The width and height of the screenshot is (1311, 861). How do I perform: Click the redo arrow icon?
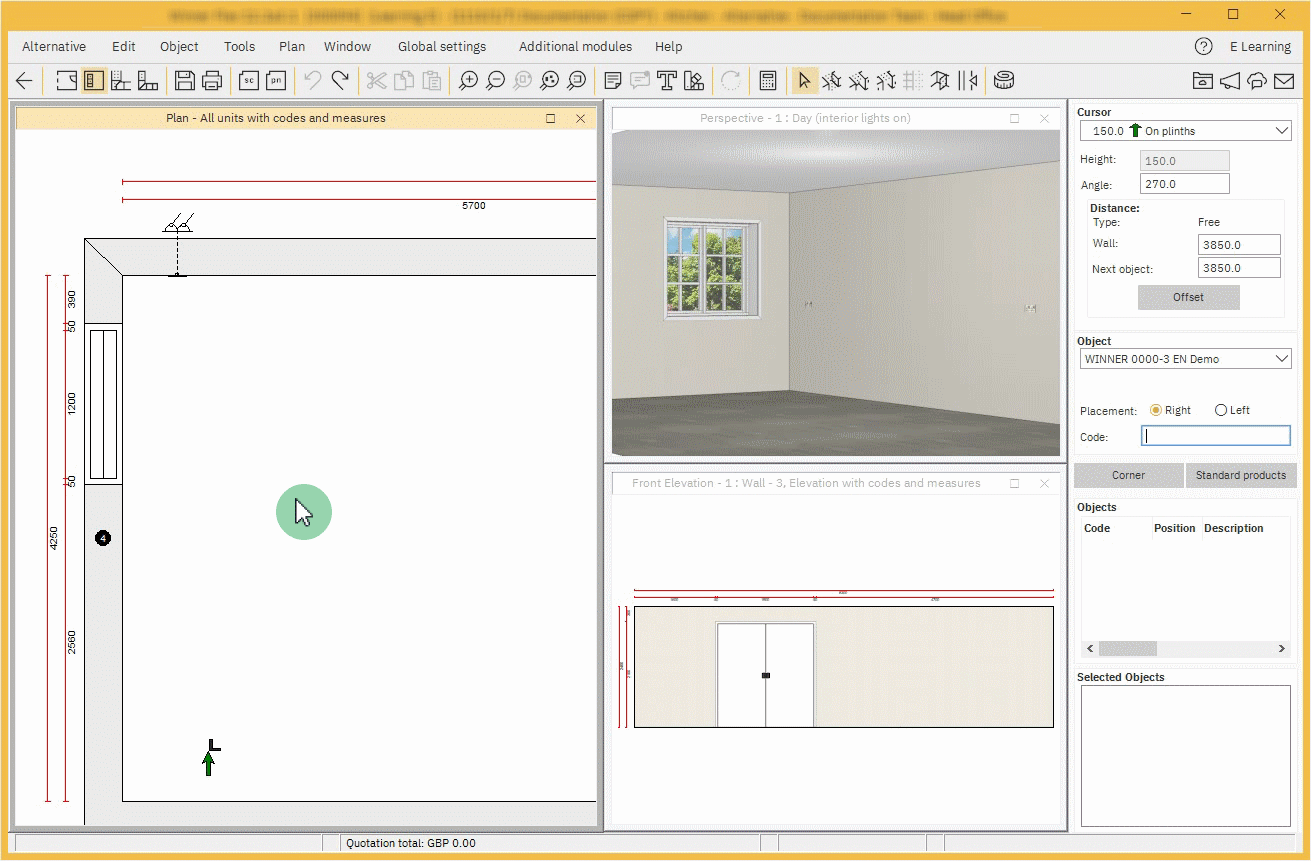click(x=340, y=81)
